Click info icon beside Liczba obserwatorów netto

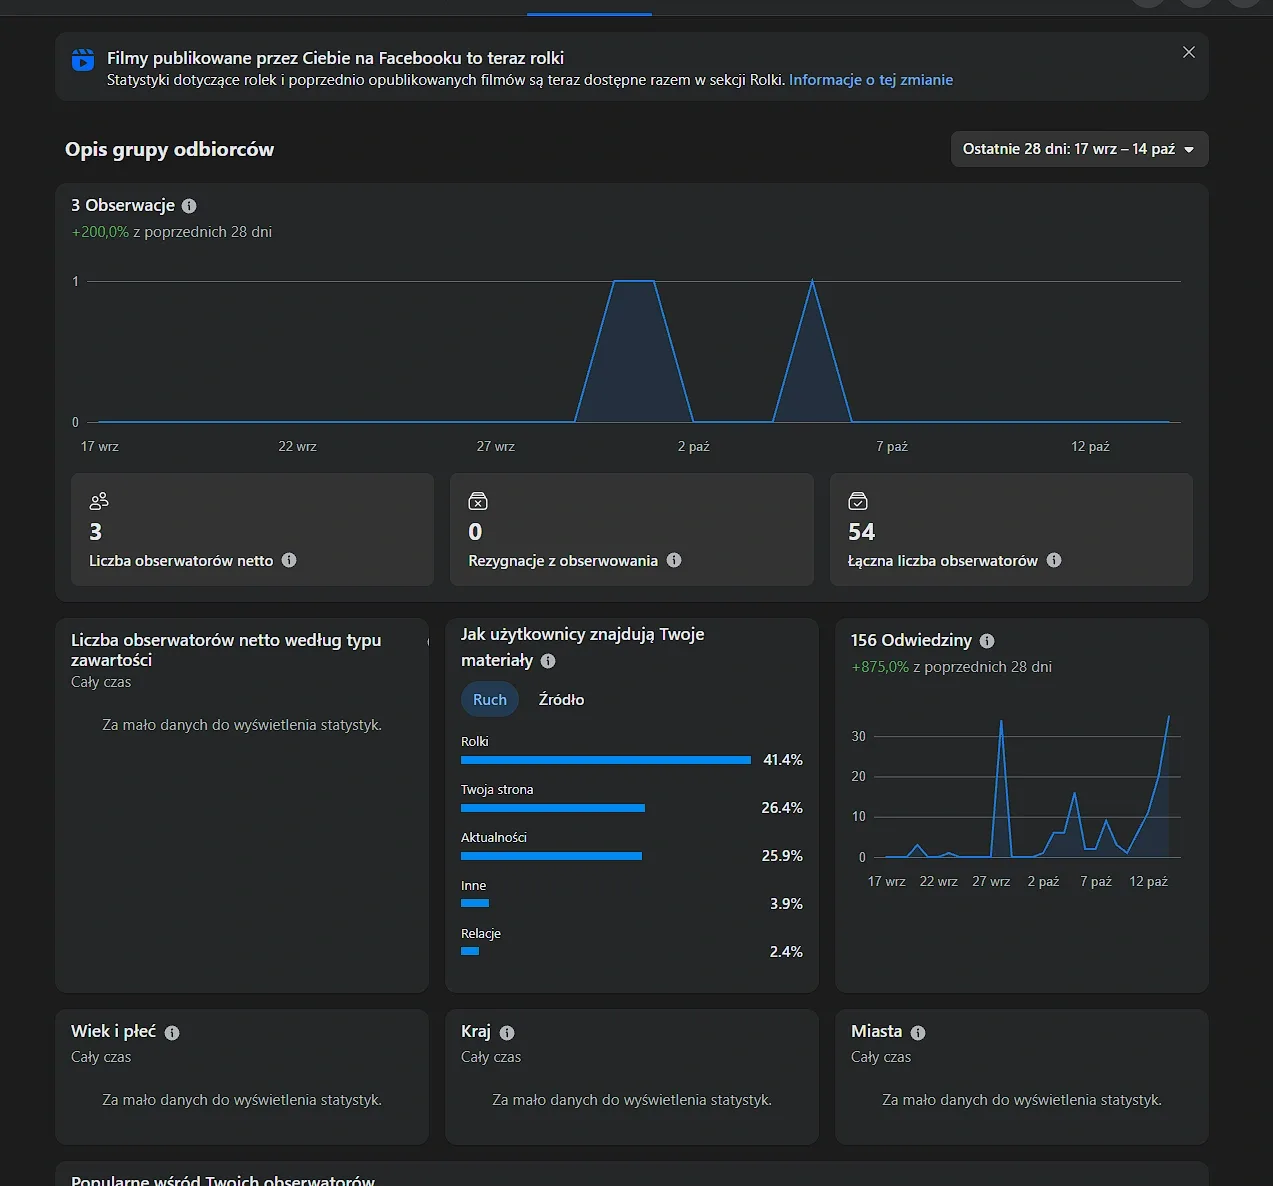[x=289, y=560]
